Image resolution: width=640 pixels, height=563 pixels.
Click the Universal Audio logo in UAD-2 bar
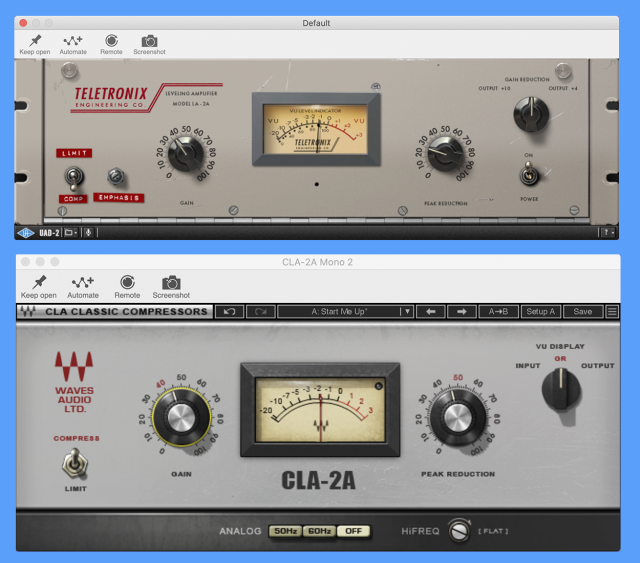[x=26, y=233]
